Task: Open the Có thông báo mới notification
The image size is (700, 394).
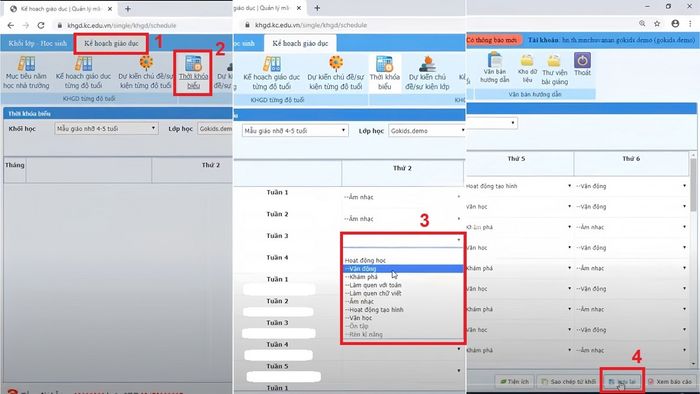Action: [x=493, y=40]
